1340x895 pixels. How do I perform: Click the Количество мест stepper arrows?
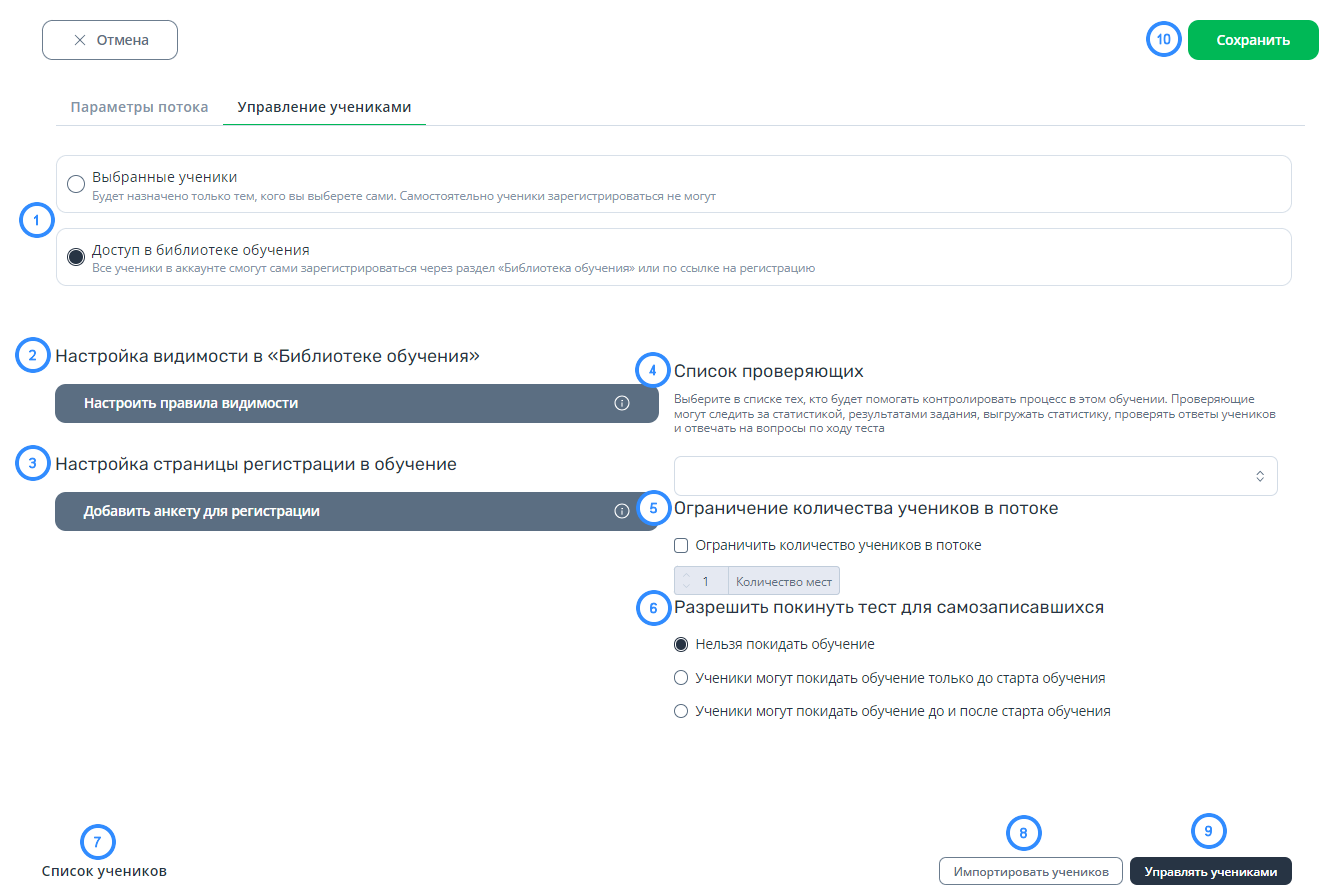(x=686, y=581)
